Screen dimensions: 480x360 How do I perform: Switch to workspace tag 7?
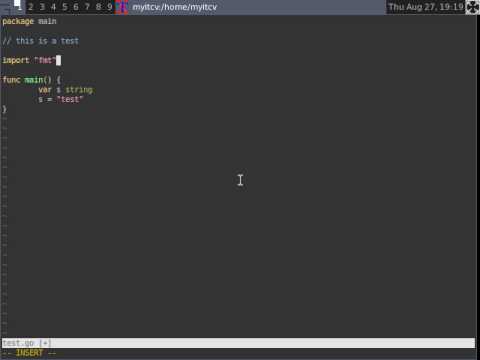coord(87,7)
